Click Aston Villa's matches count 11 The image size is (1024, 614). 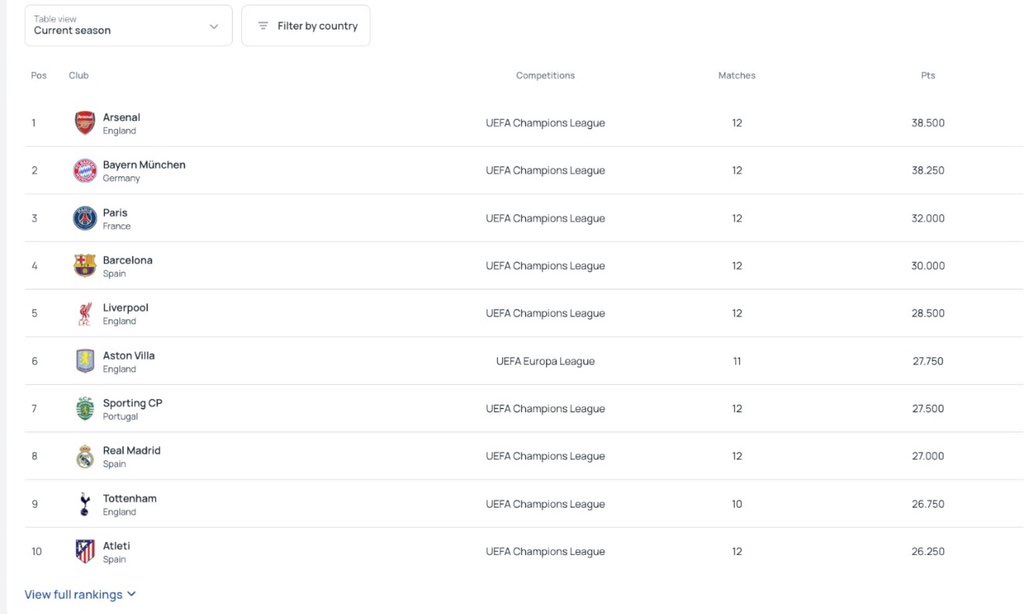(737, 361)
